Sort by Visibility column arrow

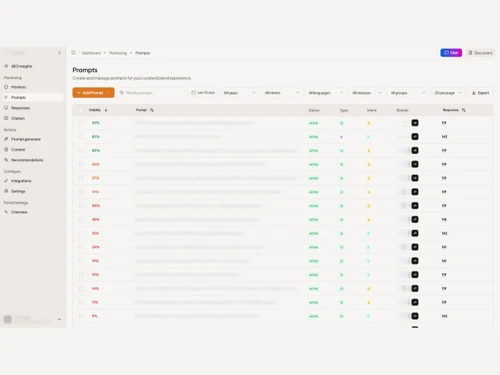[106, 110]
